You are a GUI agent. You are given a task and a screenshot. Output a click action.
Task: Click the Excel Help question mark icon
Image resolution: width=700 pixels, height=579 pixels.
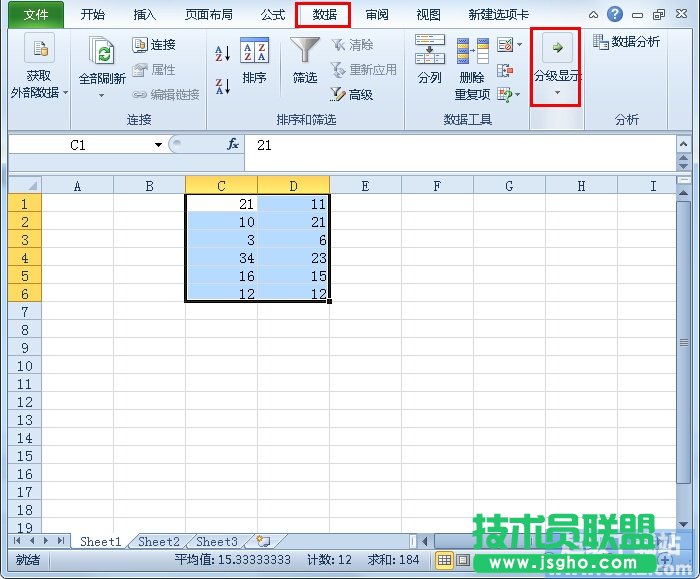[x=615, y=14]
